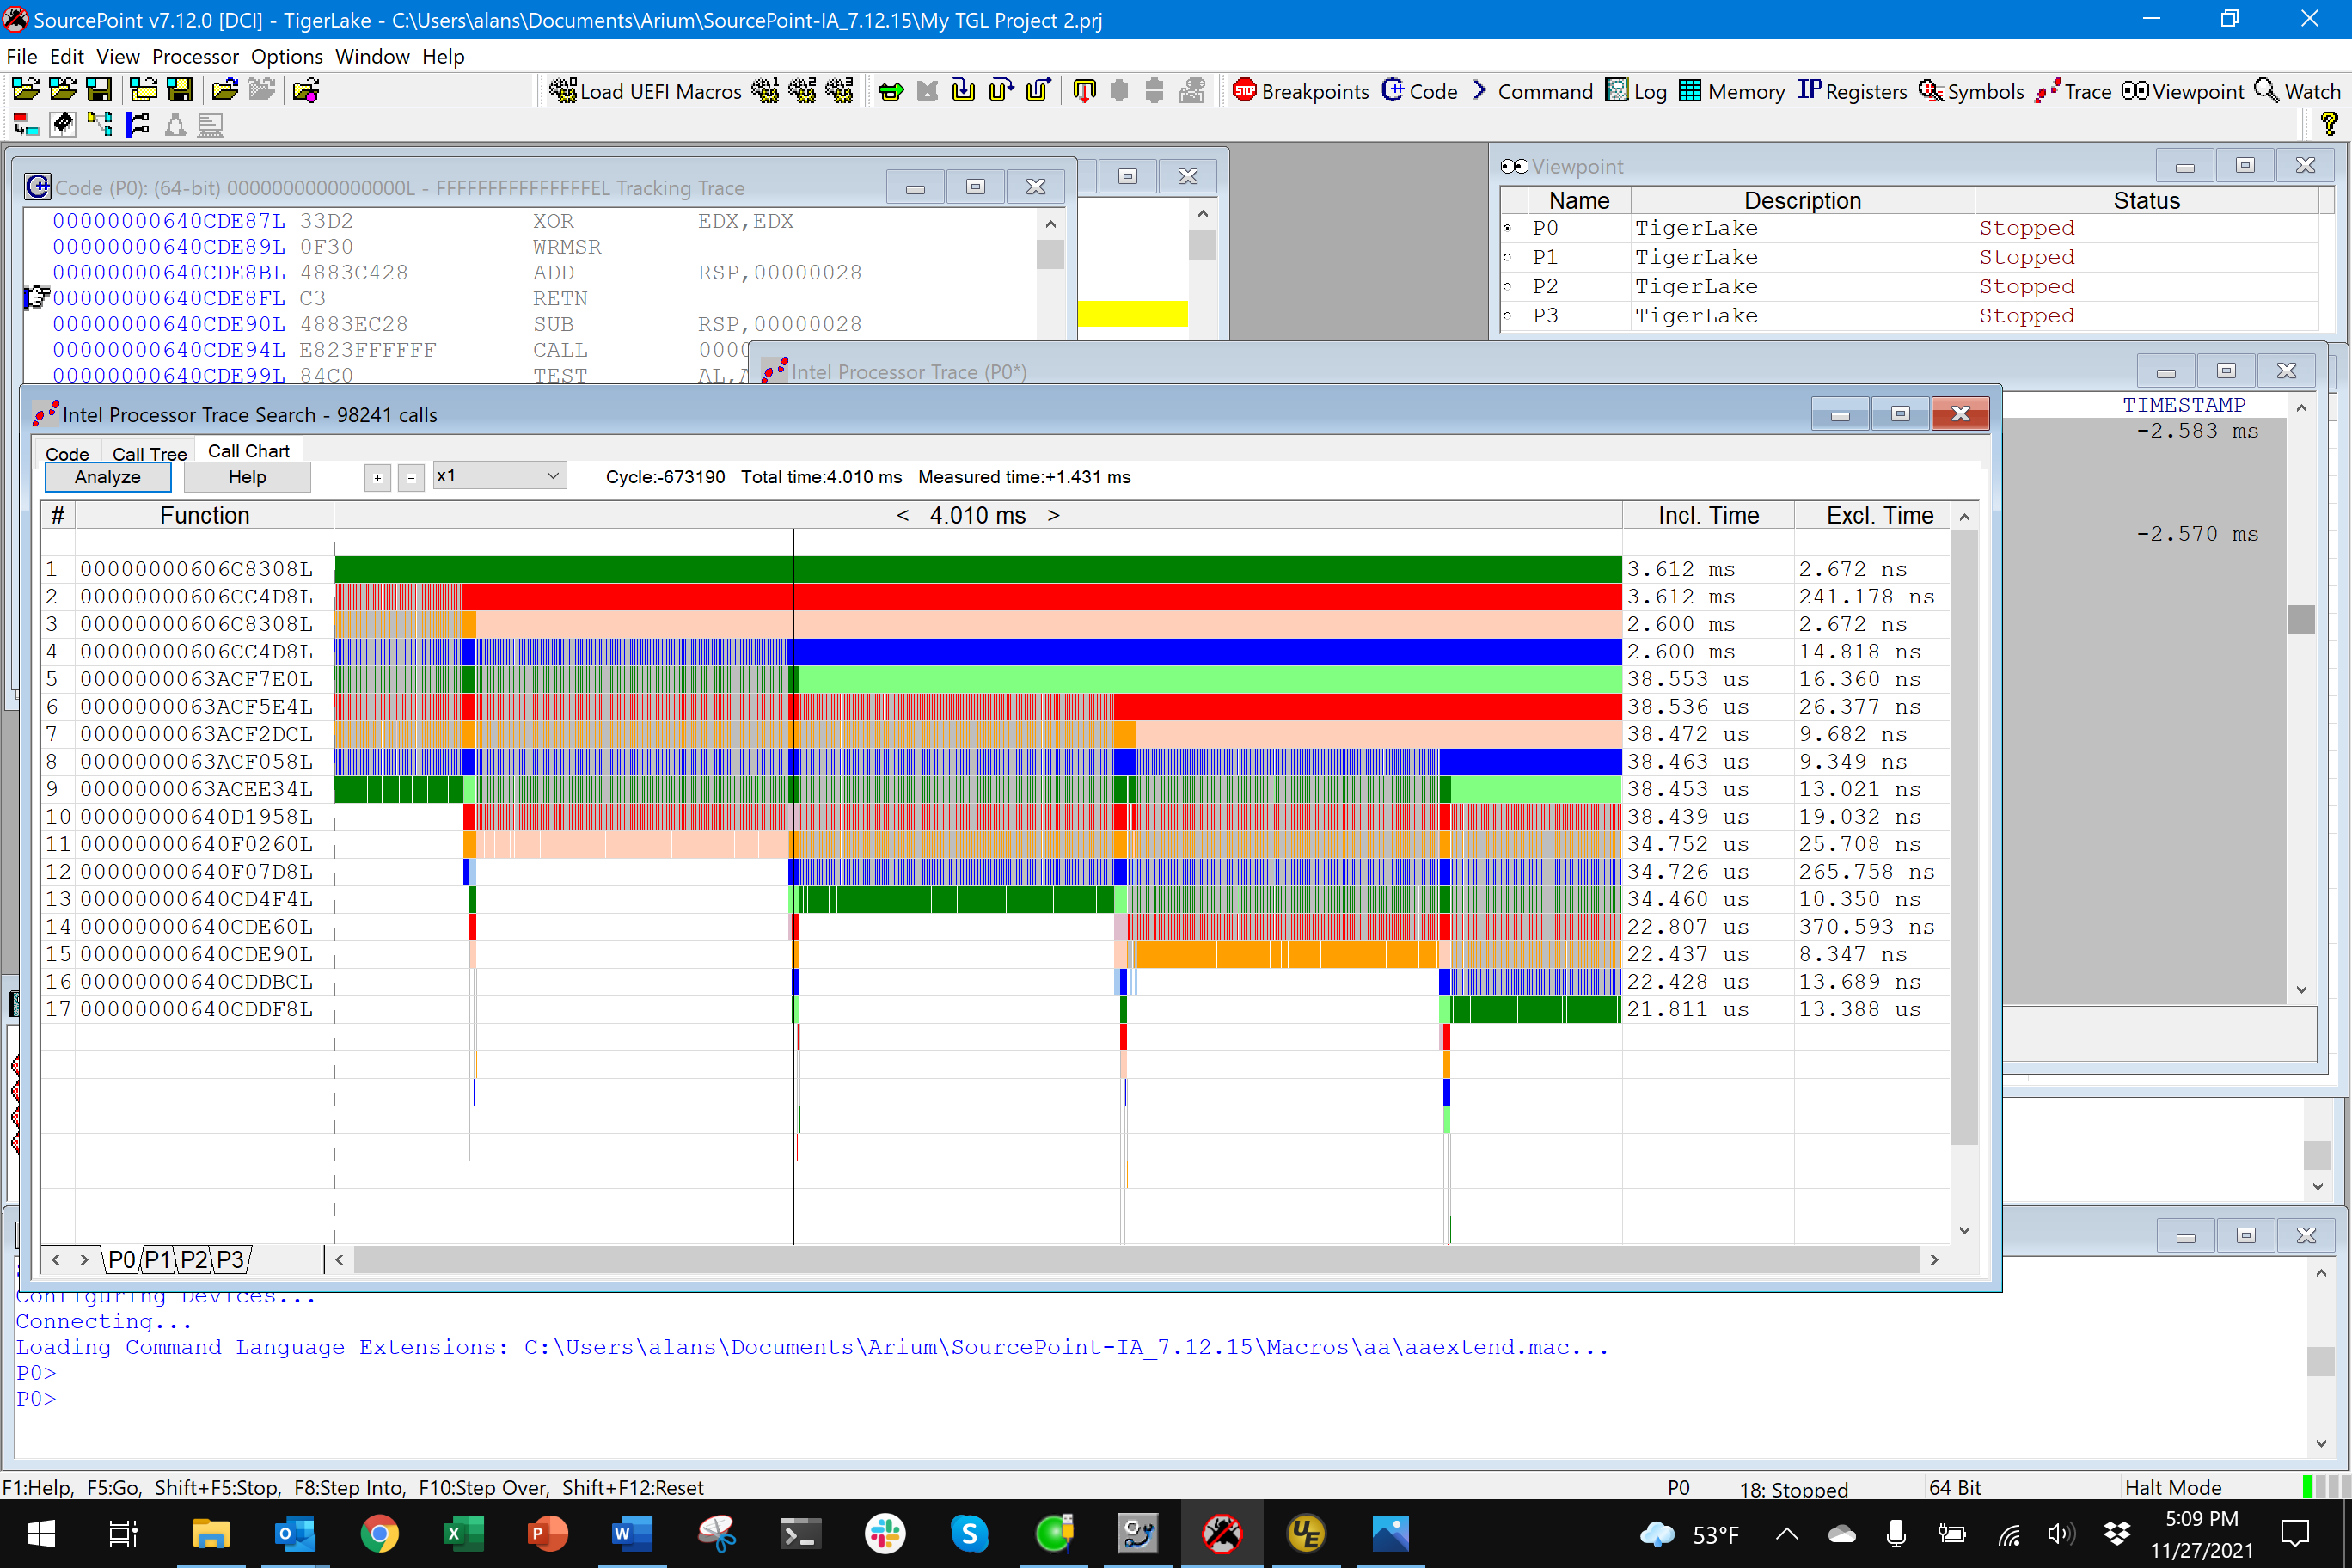The image size is (2352, 1568).
Task: Open the Watch window from toolbar
Action: (2298, 91)
